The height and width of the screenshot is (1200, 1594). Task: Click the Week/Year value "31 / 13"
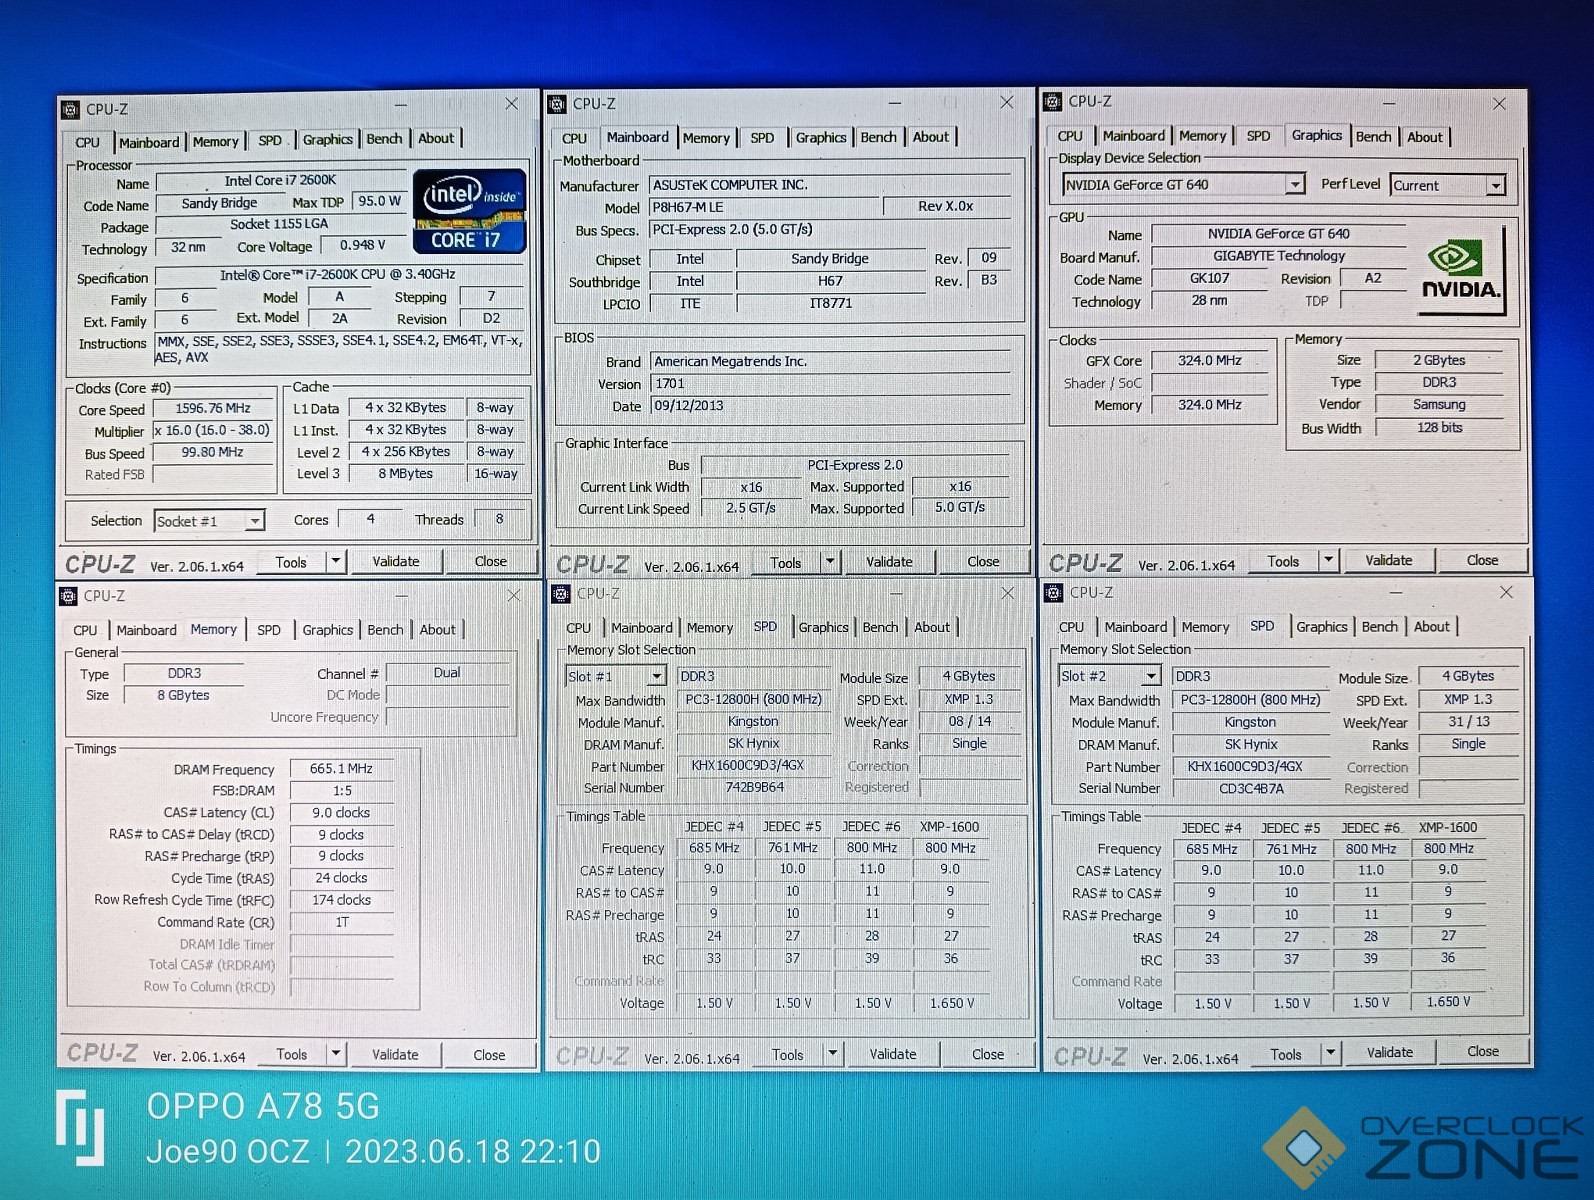[x=1468, y=722]
